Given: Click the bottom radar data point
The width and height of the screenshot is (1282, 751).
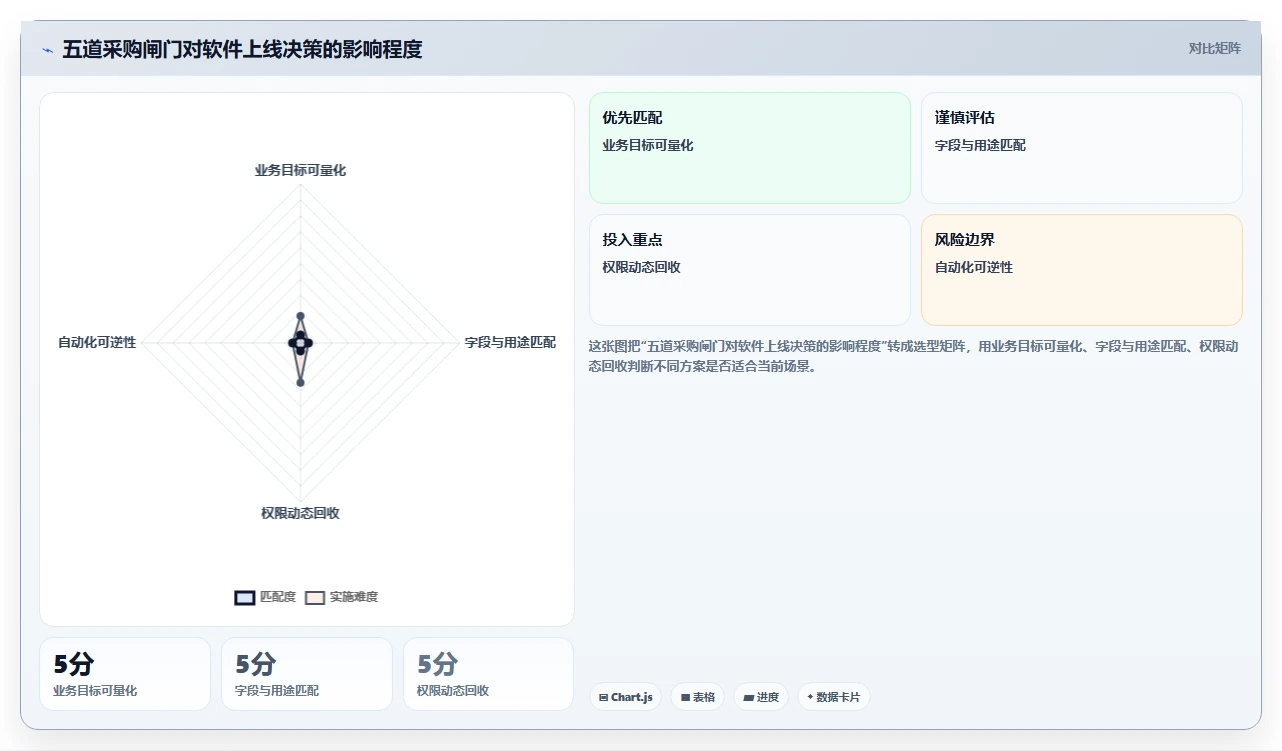Looking at the screenshot, I should coord(300,382).
